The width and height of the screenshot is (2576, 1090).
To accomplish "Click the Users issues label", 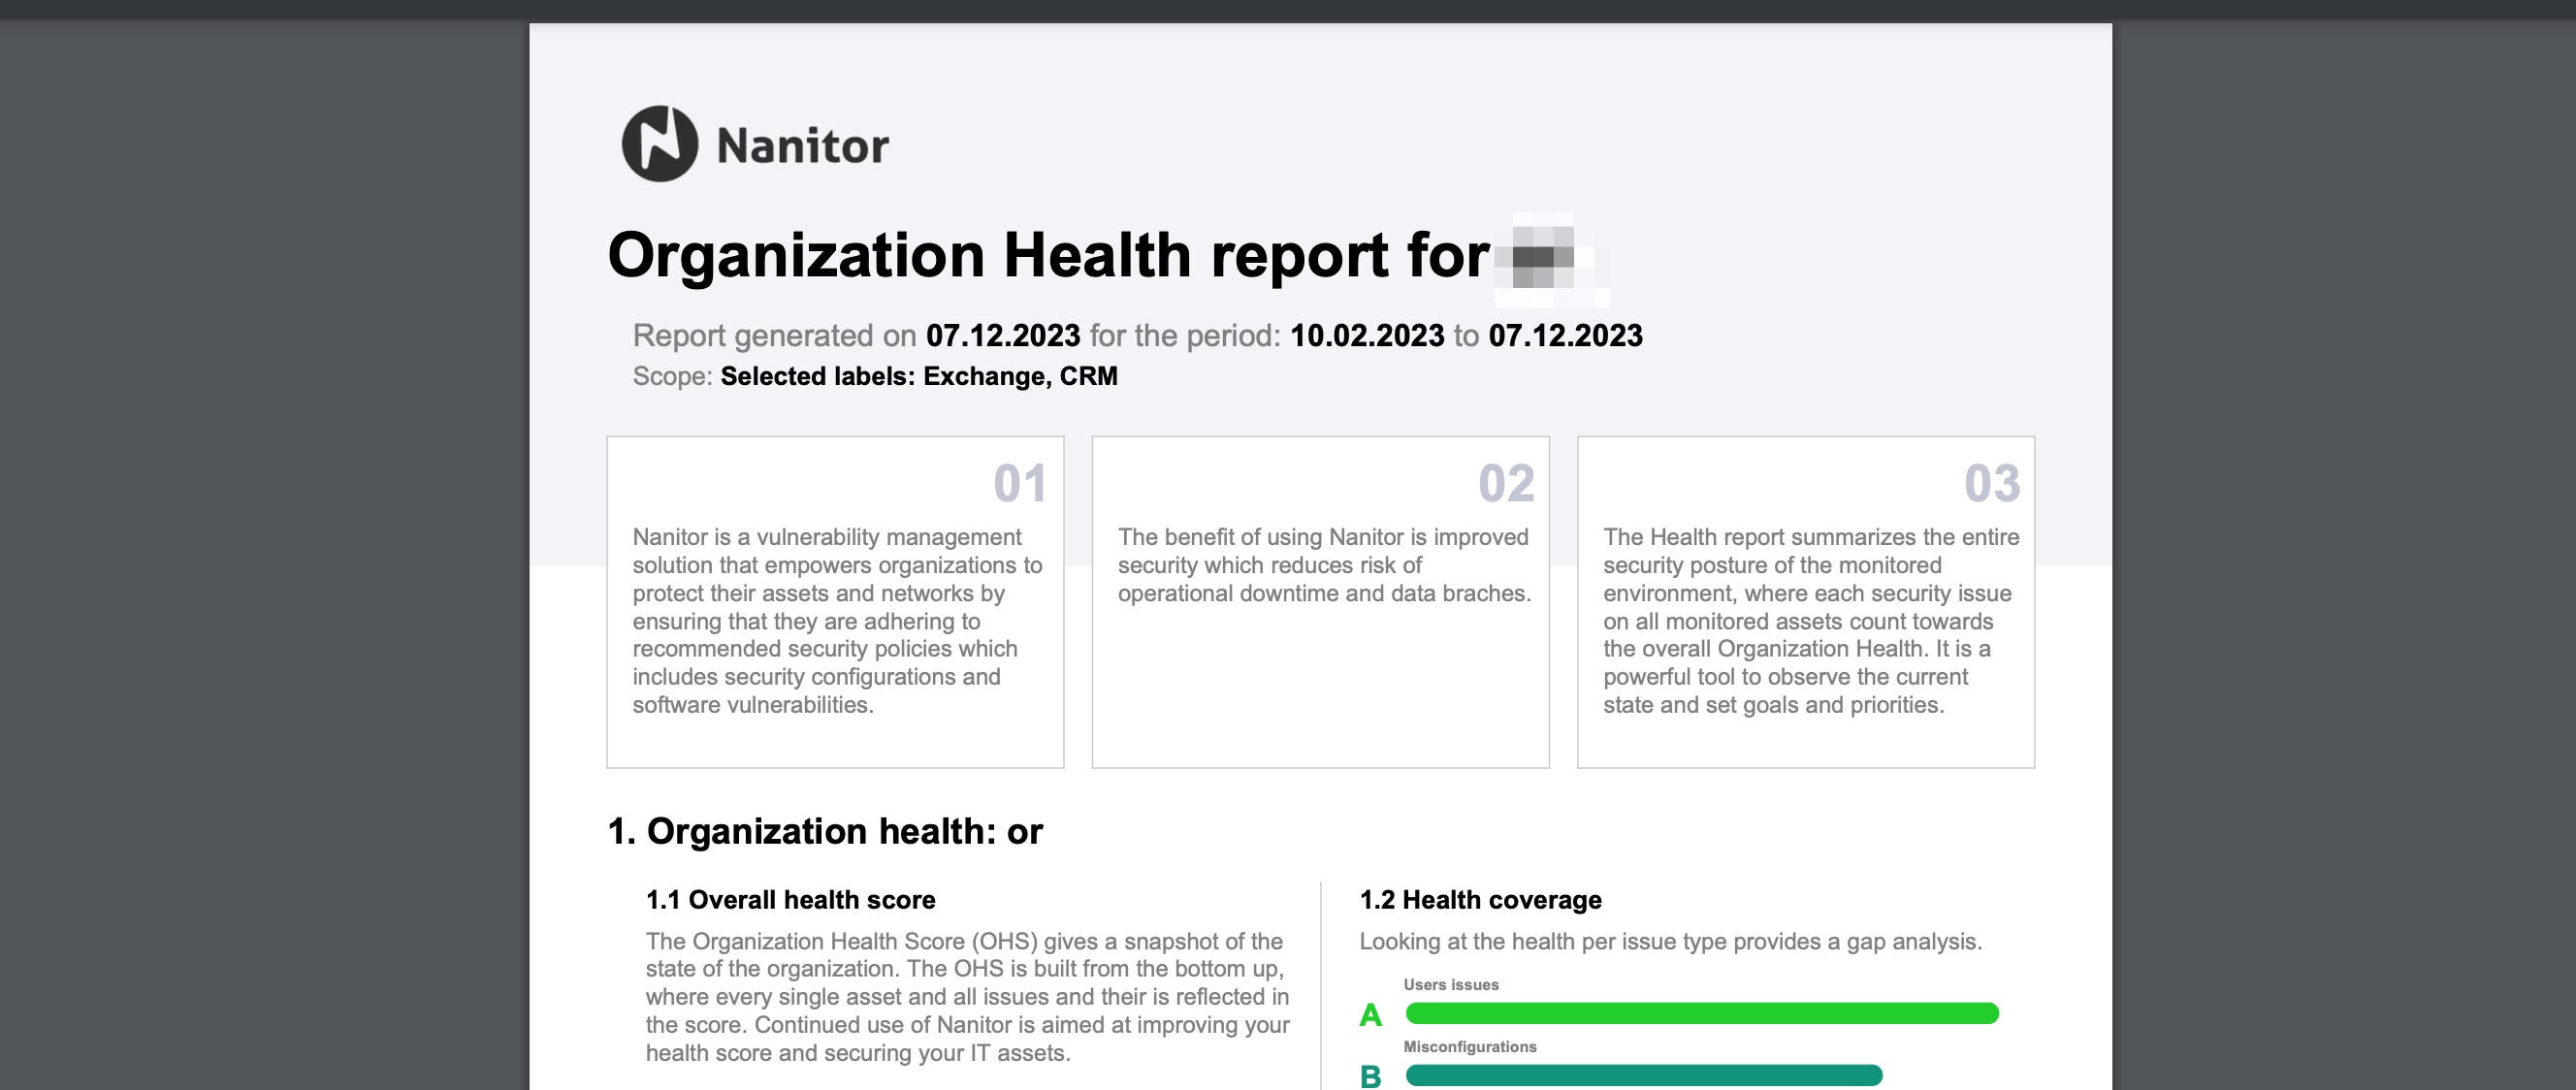I will coord(1450,985).
